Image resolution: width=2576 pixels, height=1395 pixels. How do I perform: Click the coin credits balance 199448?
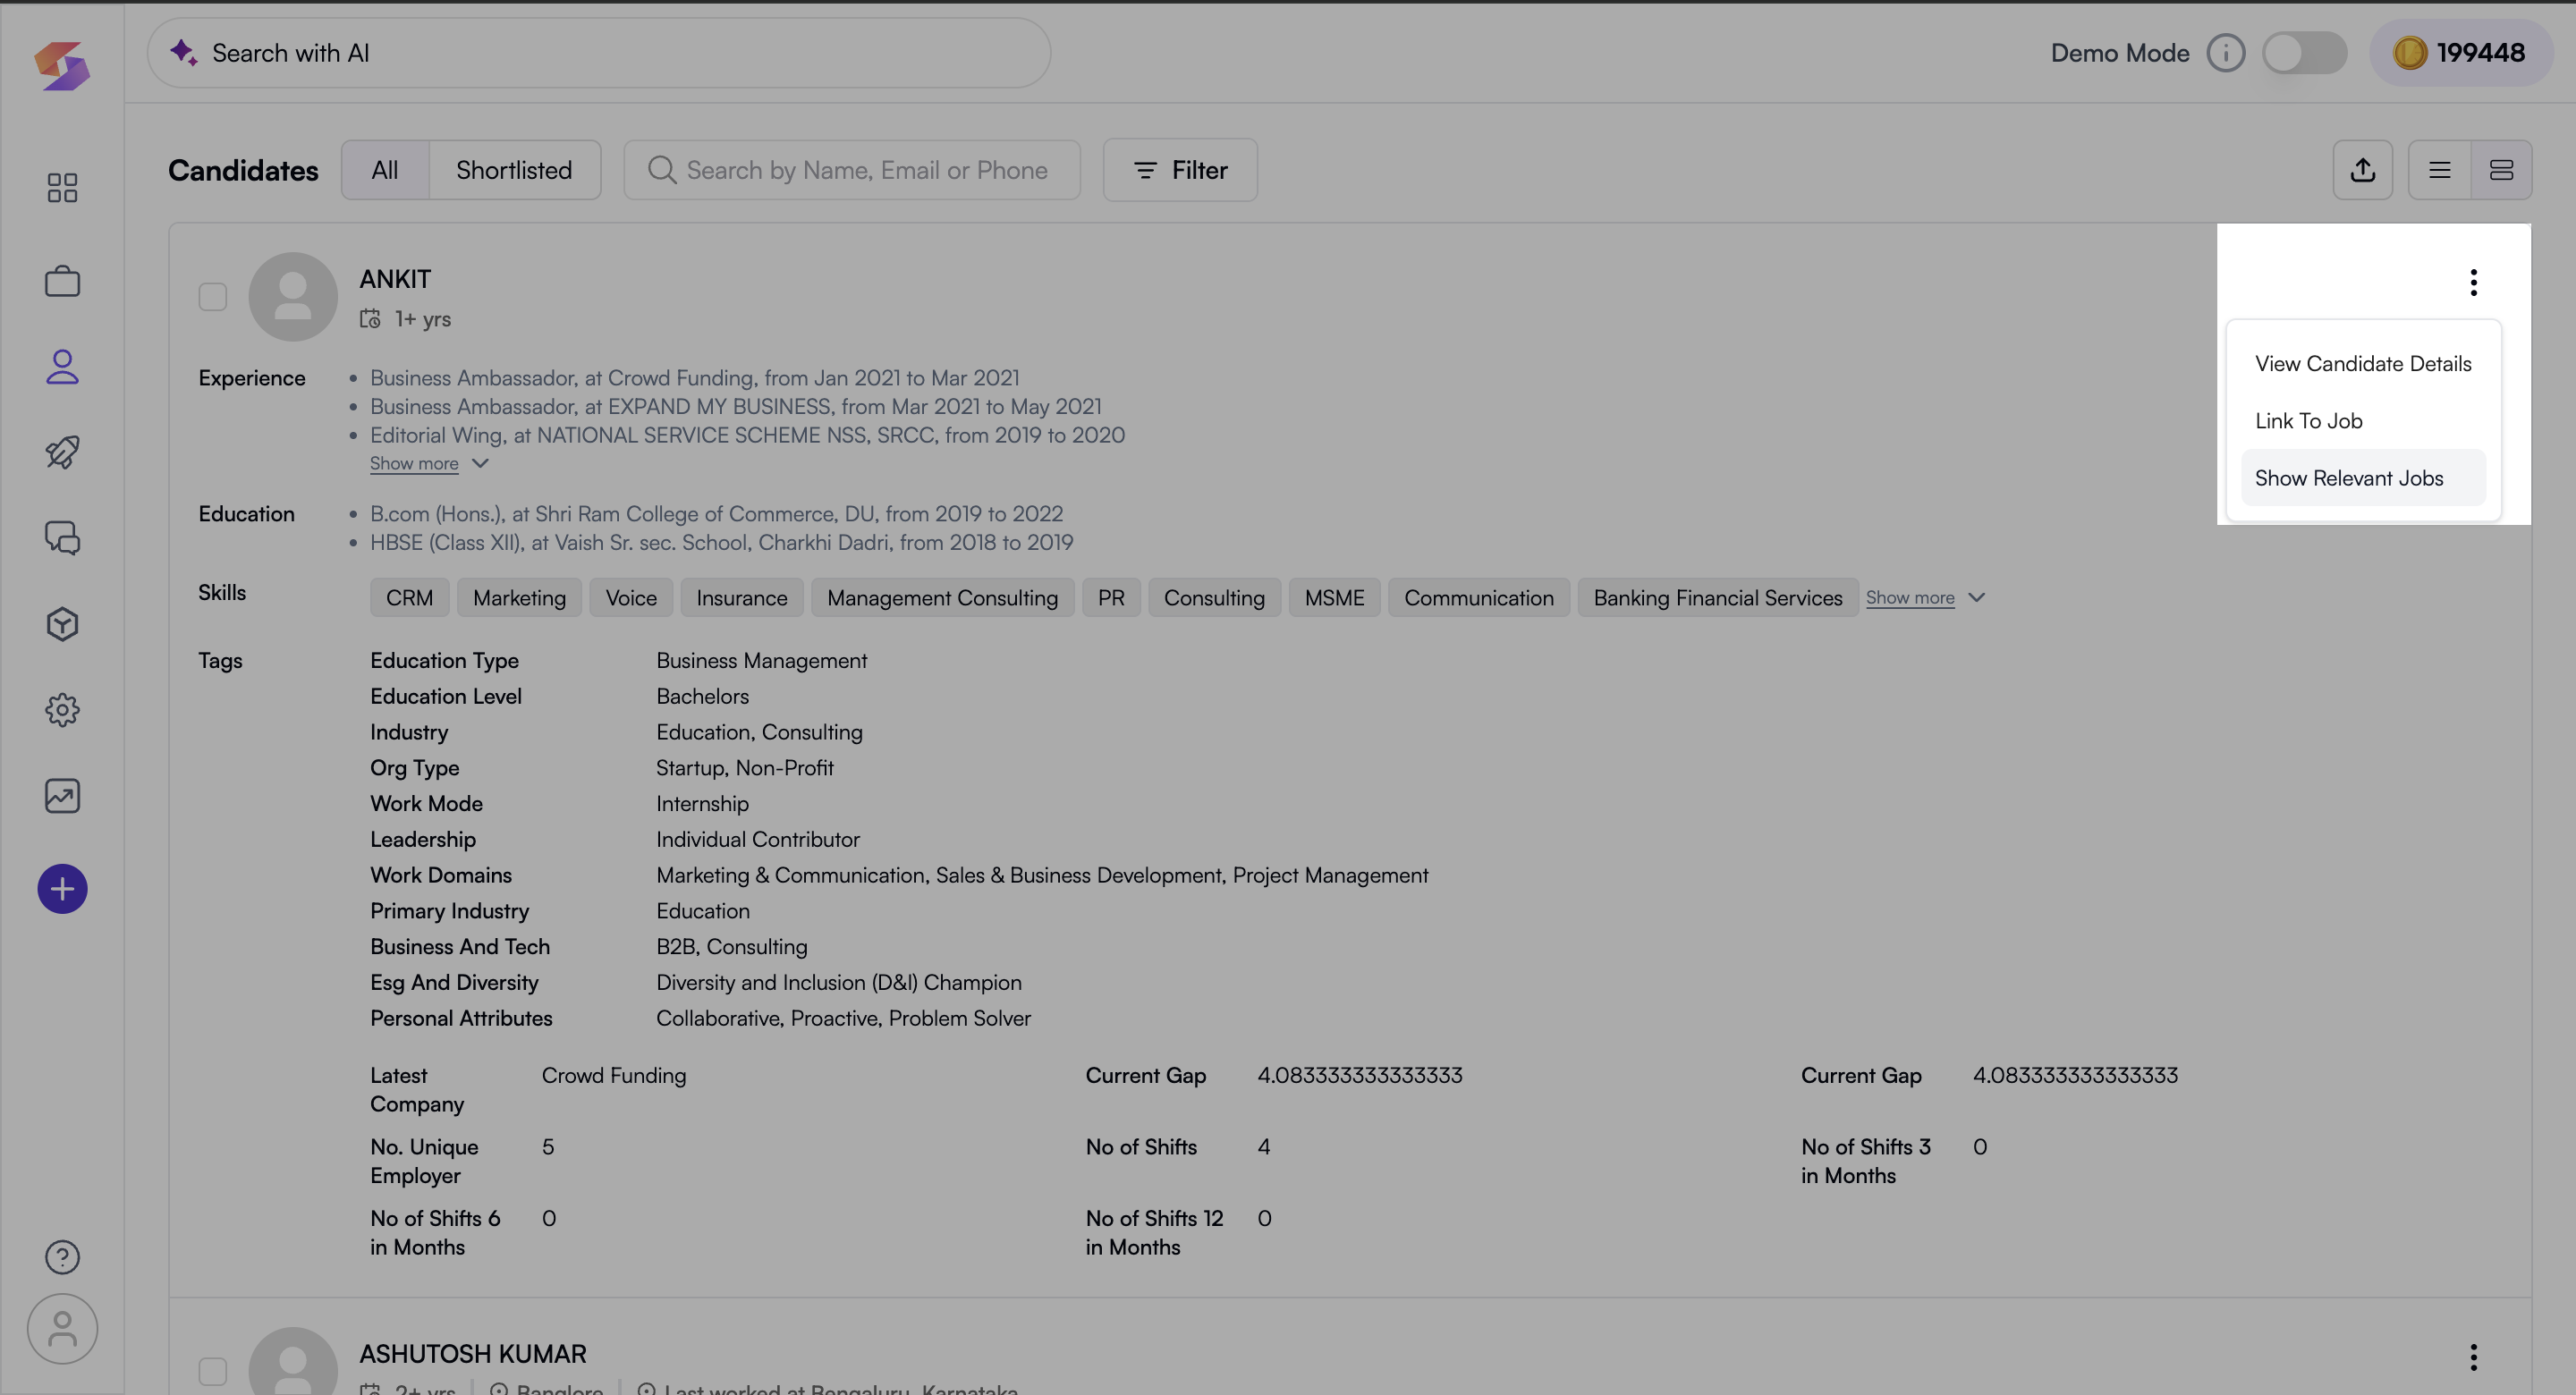(x=2459, y=53)
